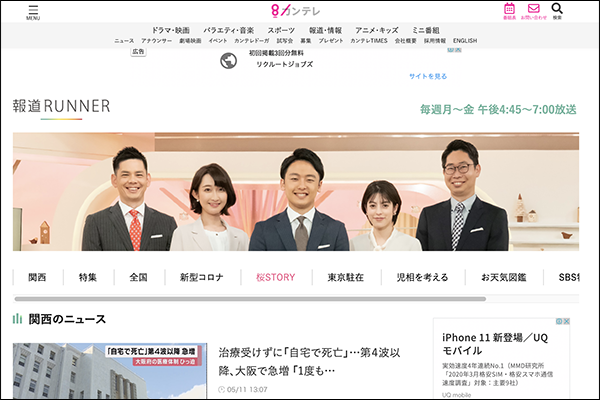Click the UQ mobile advertiser label

(x=457, y=395)
